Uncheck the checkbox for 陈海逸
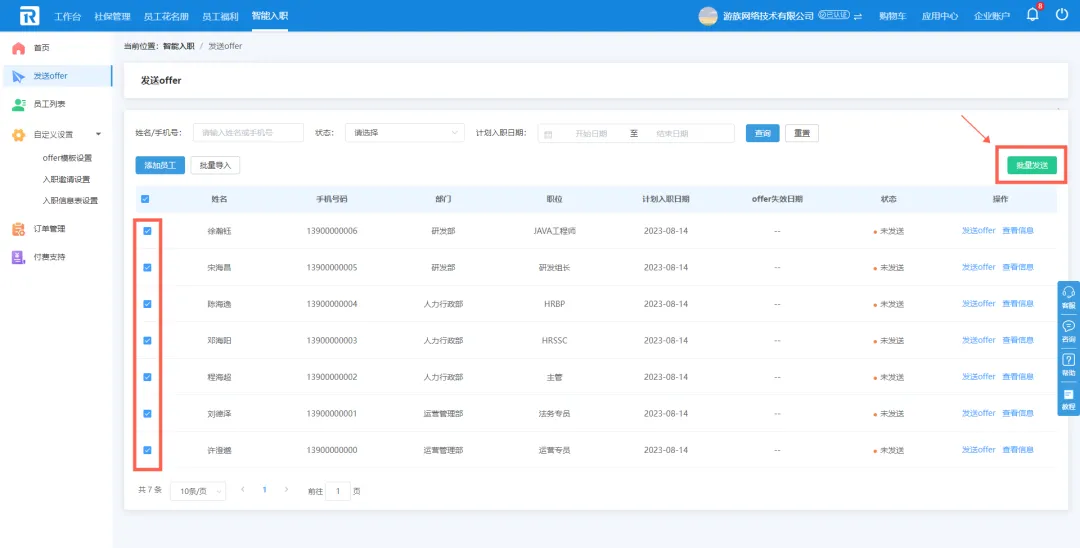Screen dimensions: 1080x548 147,304
